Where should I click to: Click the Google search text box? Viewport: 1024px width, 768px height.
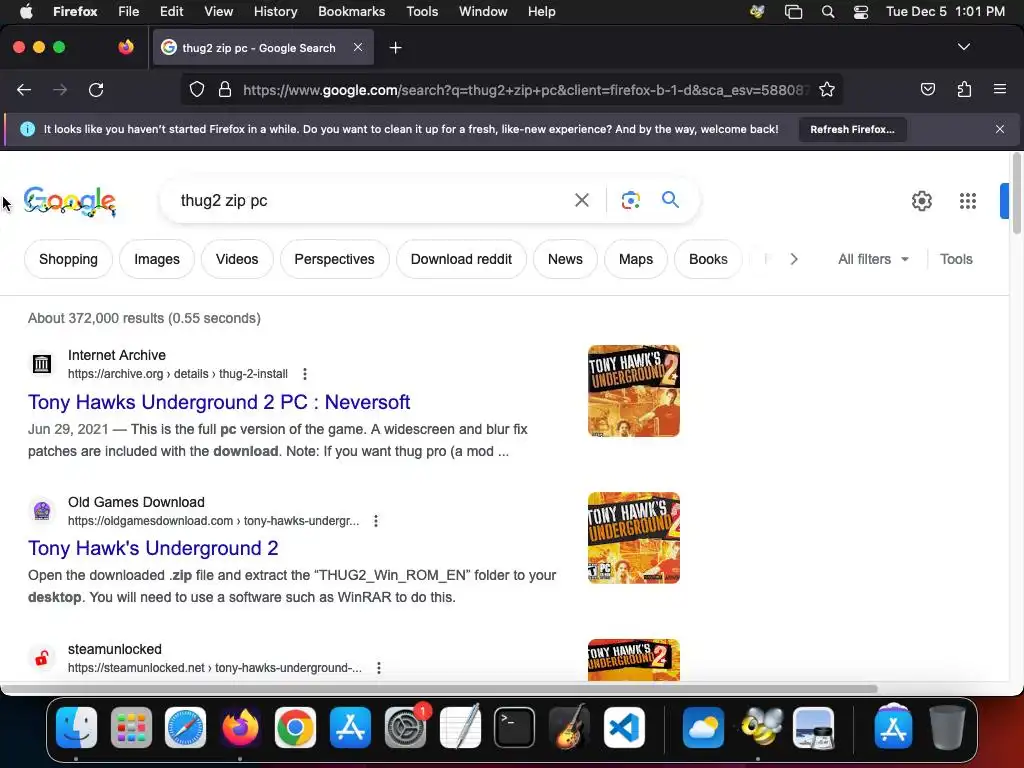coord(369,200)
